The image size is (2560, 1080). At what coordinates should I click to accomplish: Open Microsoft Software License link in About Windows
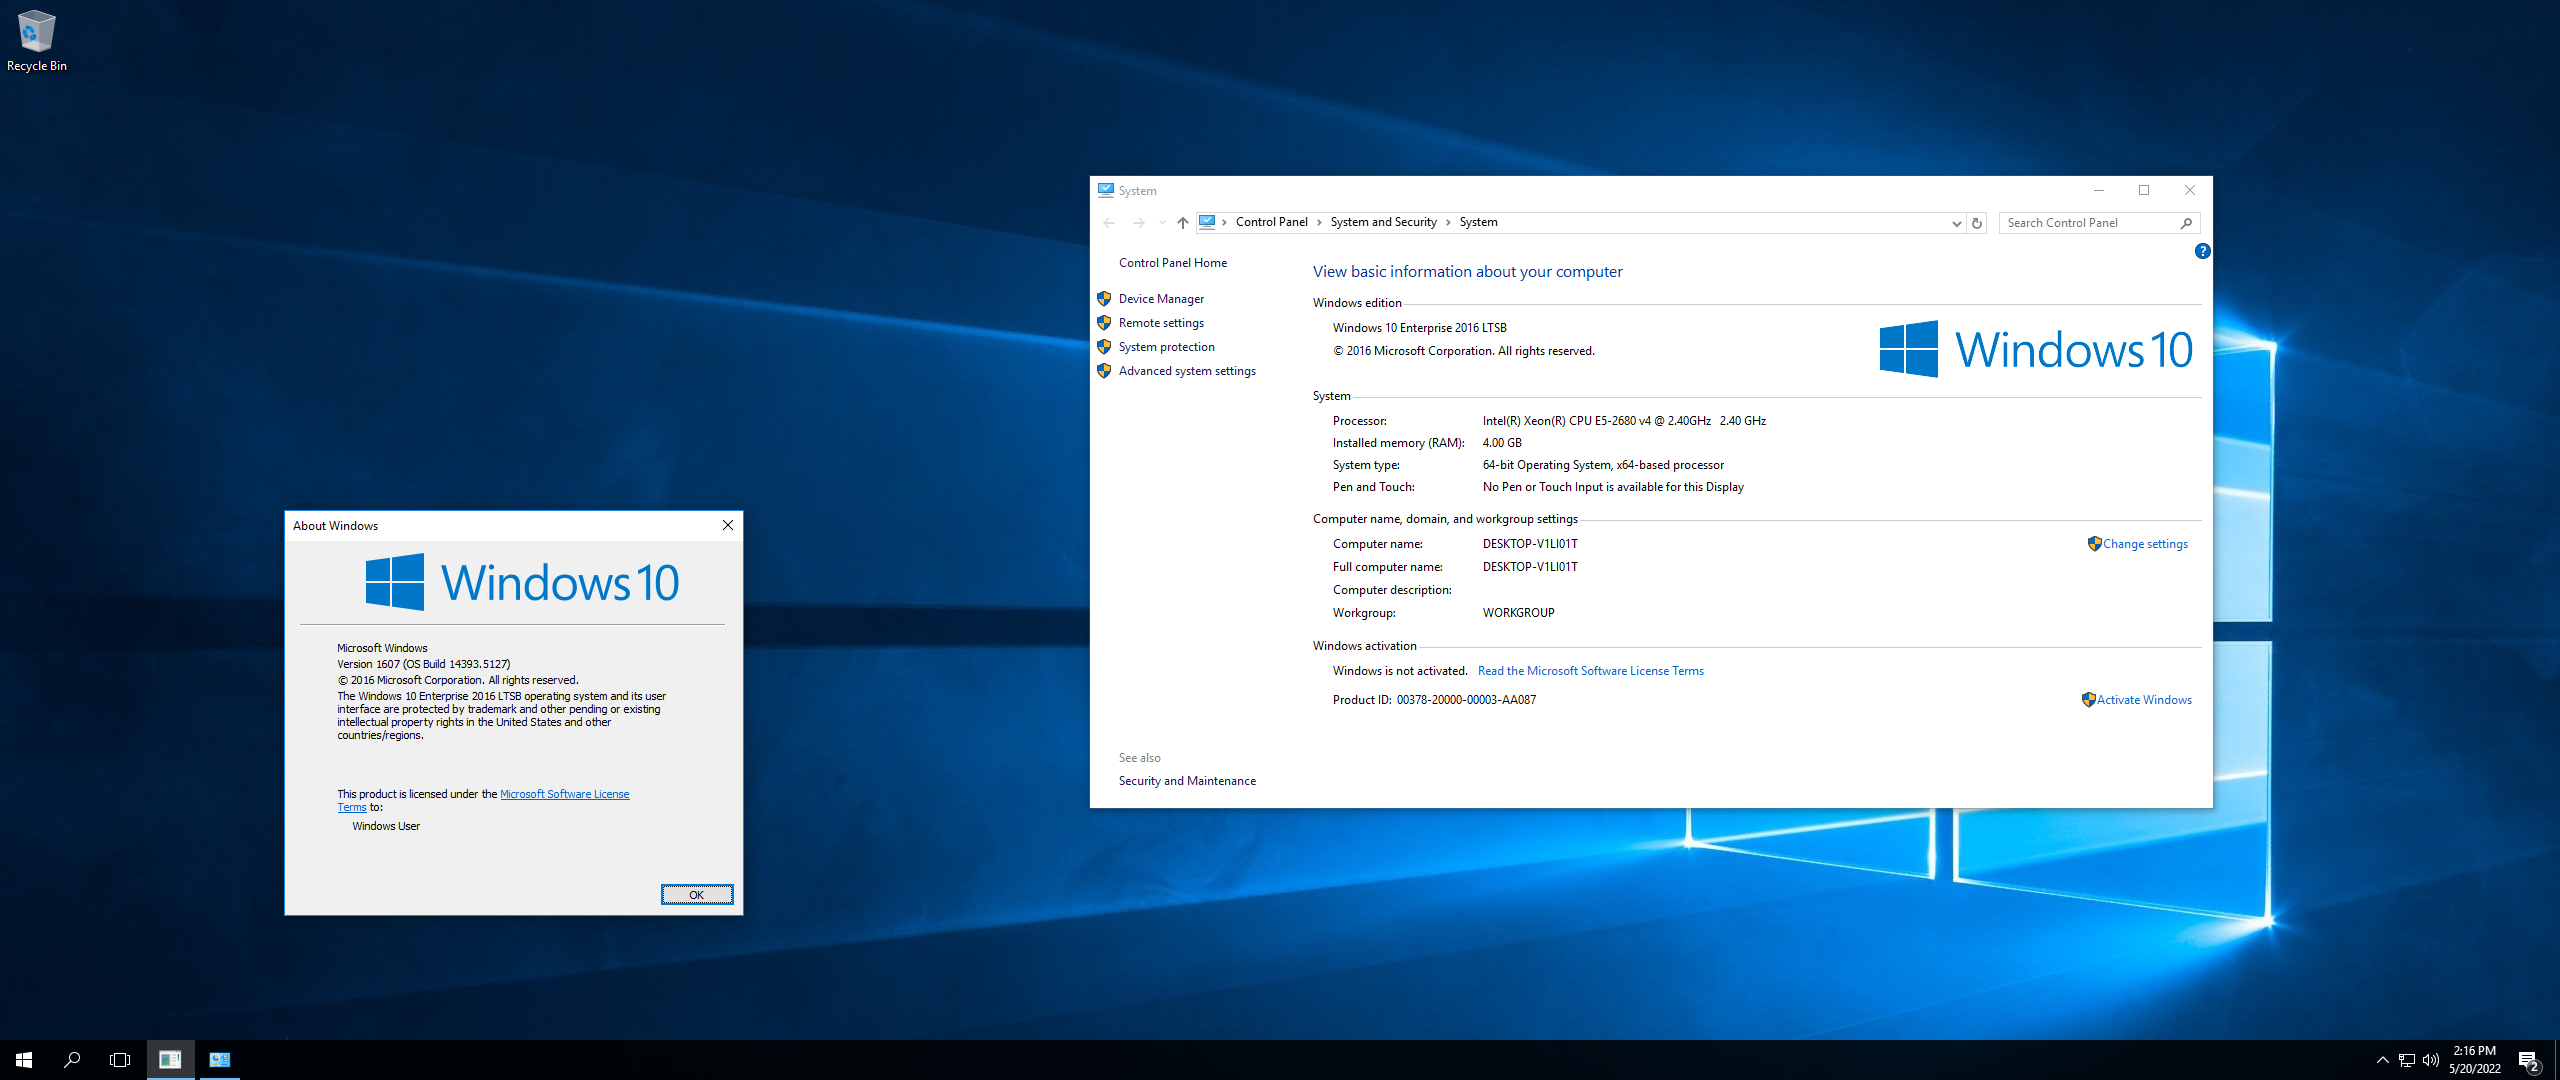click(x=564, y=794)
